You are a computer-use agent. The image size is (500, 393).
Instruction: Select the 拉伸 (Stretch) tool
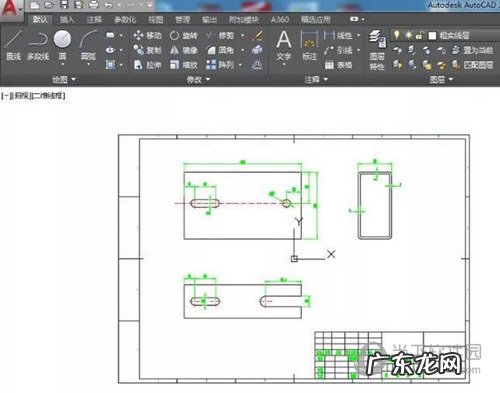point(147,65)
